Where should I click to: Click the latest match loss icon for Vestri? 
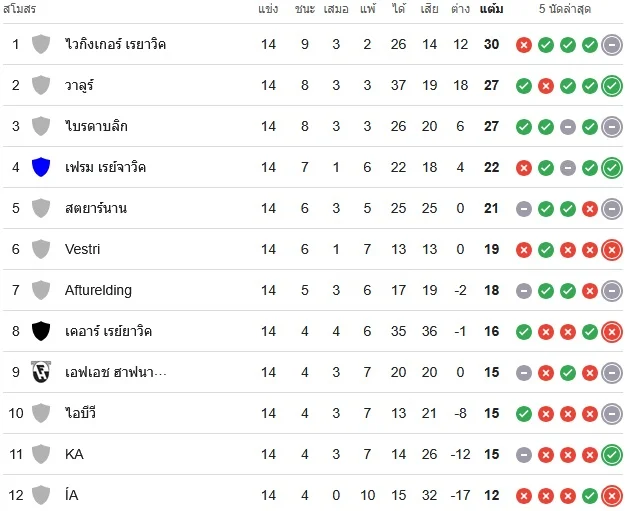point(612,249)
